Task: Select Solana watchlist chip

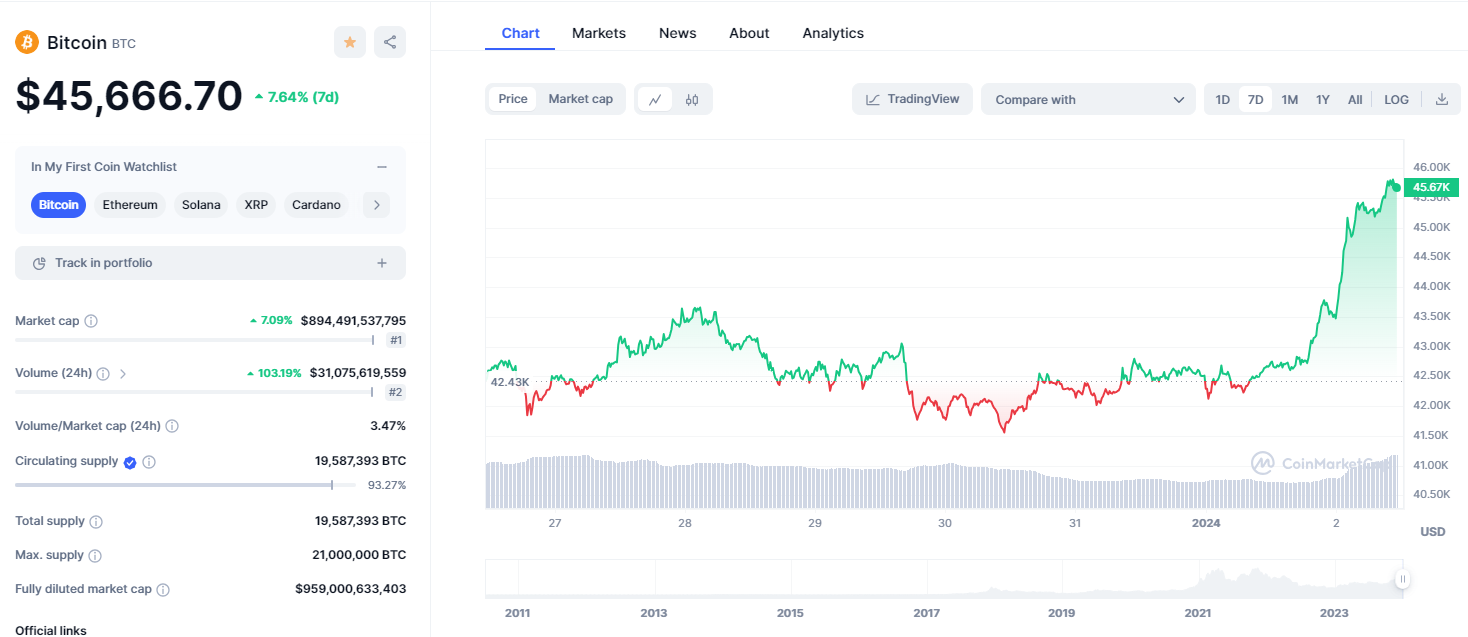Action: click(201, 205)
